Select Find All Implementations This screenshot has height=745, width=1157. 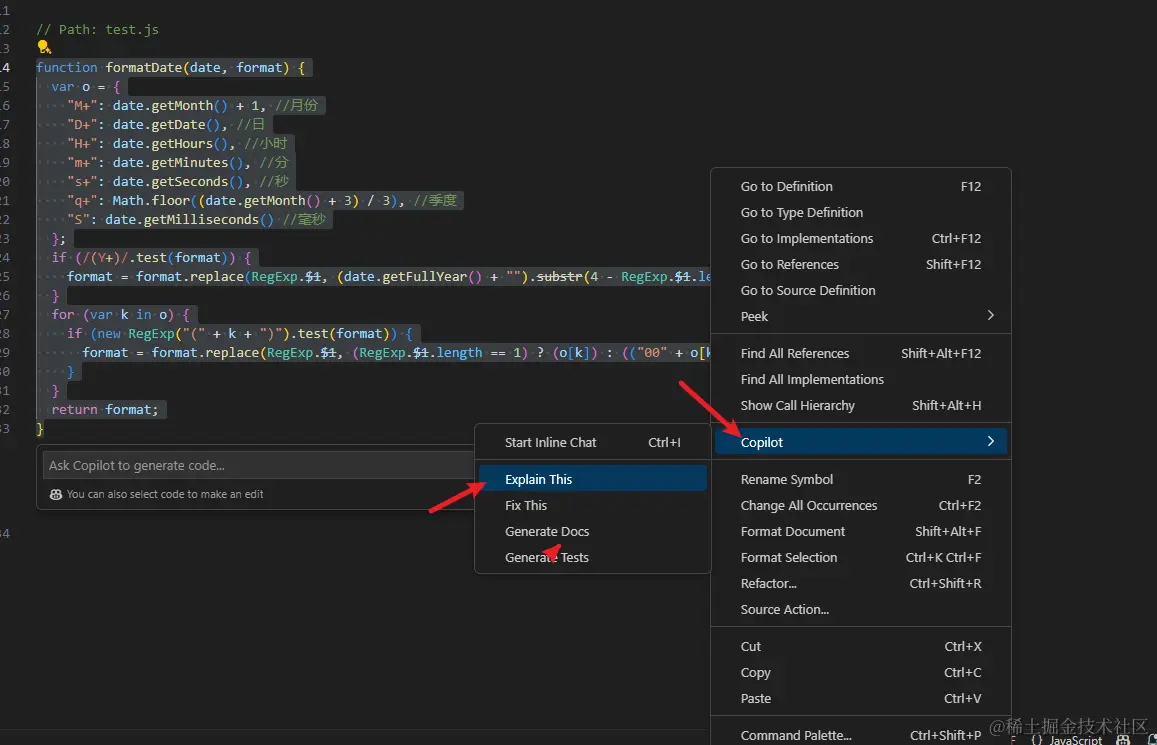(860, 379)
